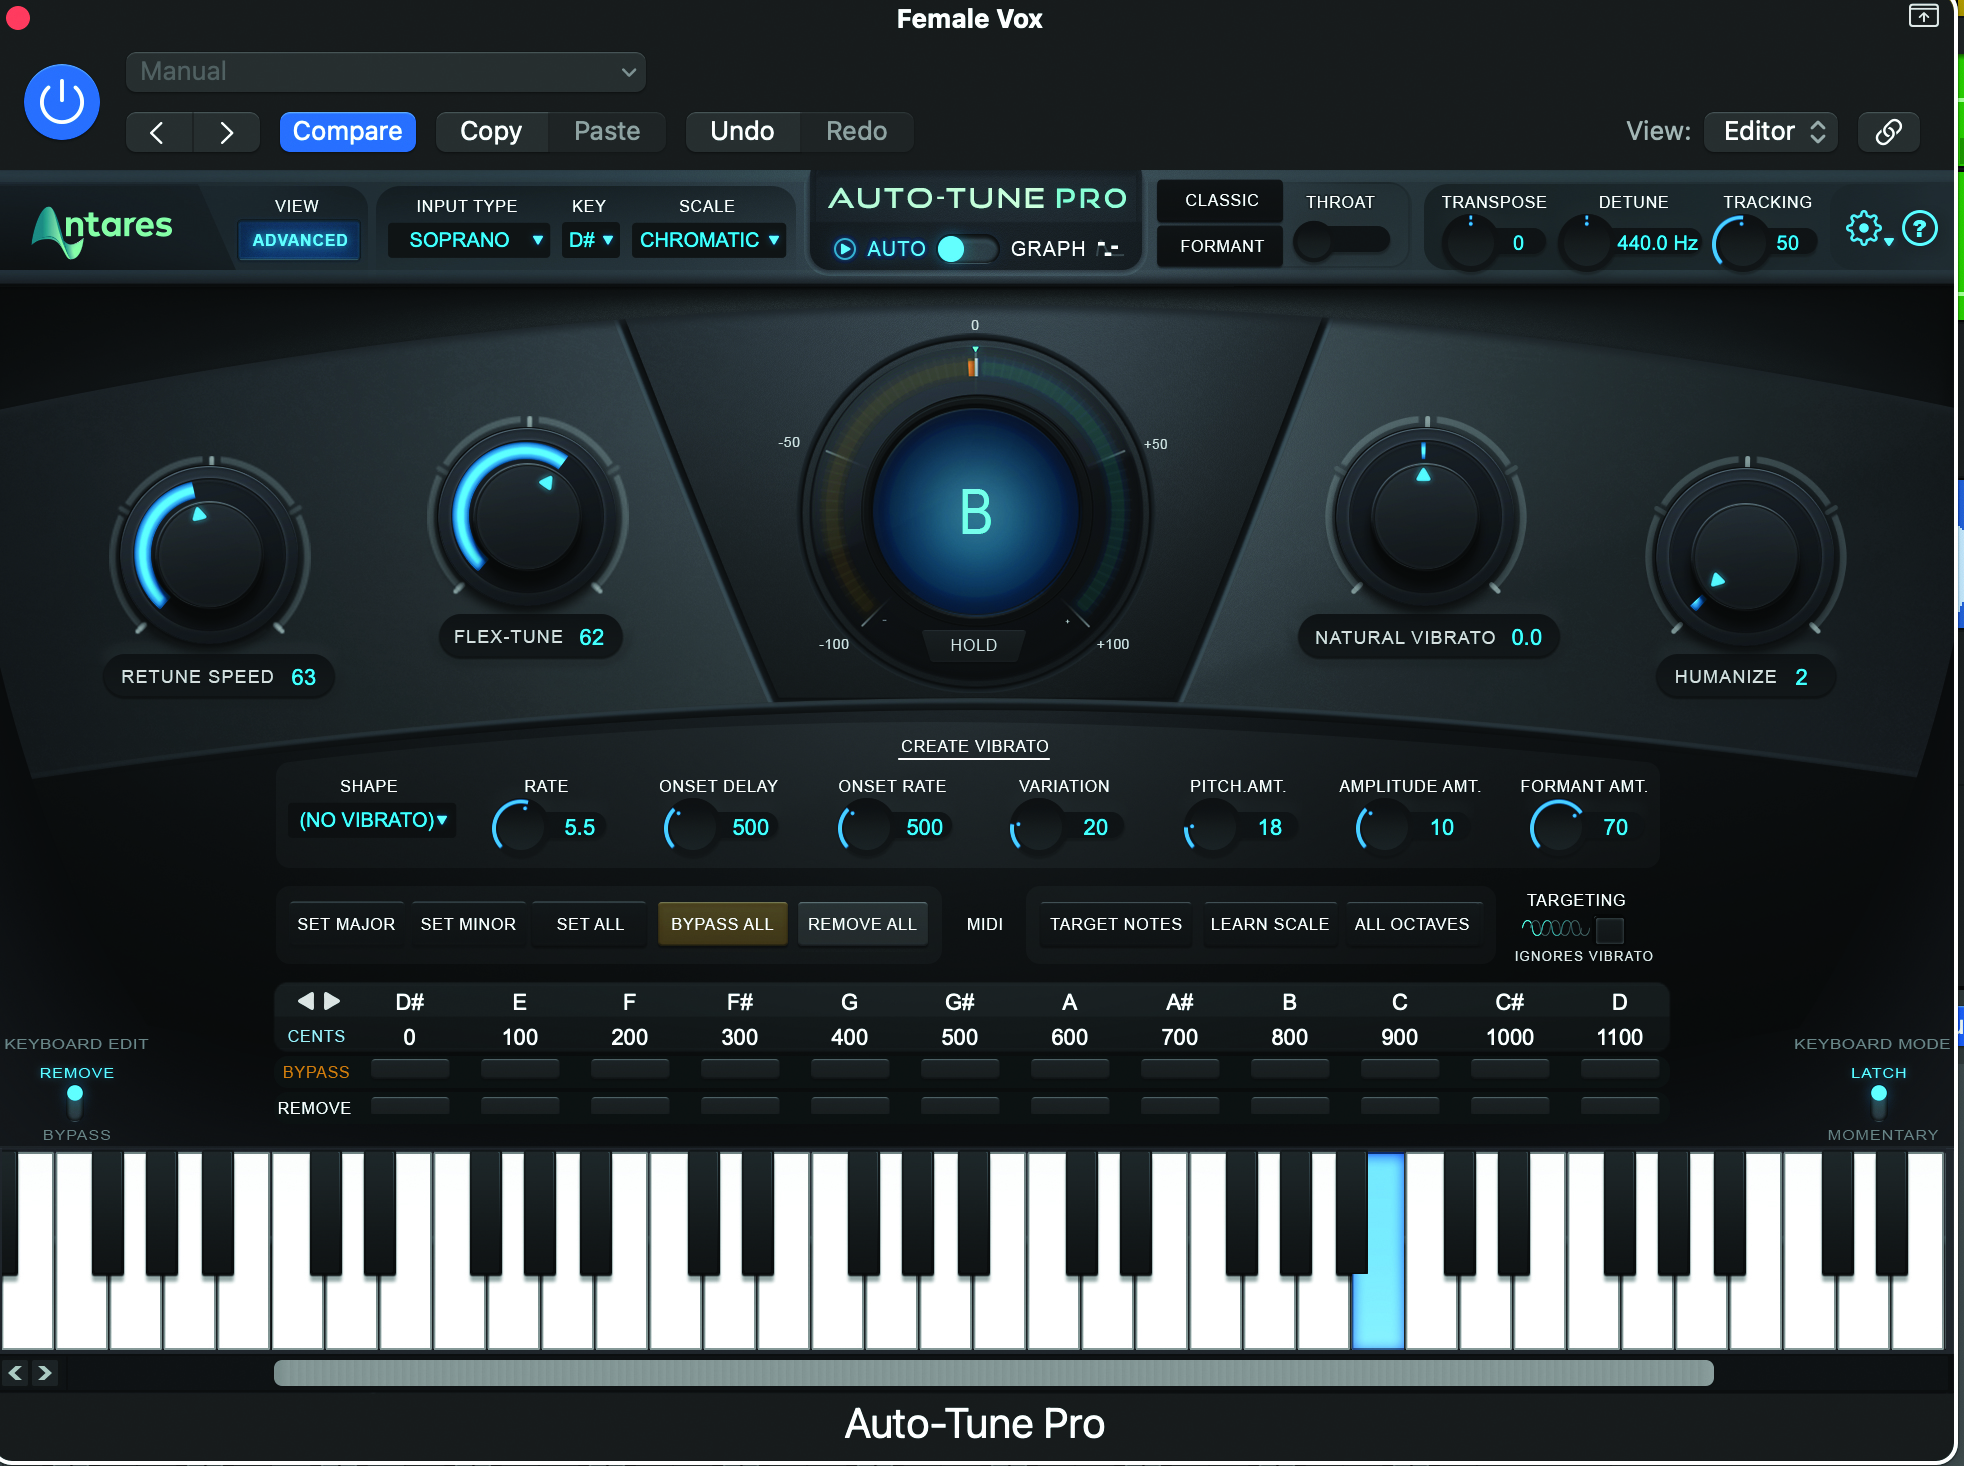This screenshot has height=1466, width=1964.
Task: Switch to Advanced view
Action: tap(299, 240)
